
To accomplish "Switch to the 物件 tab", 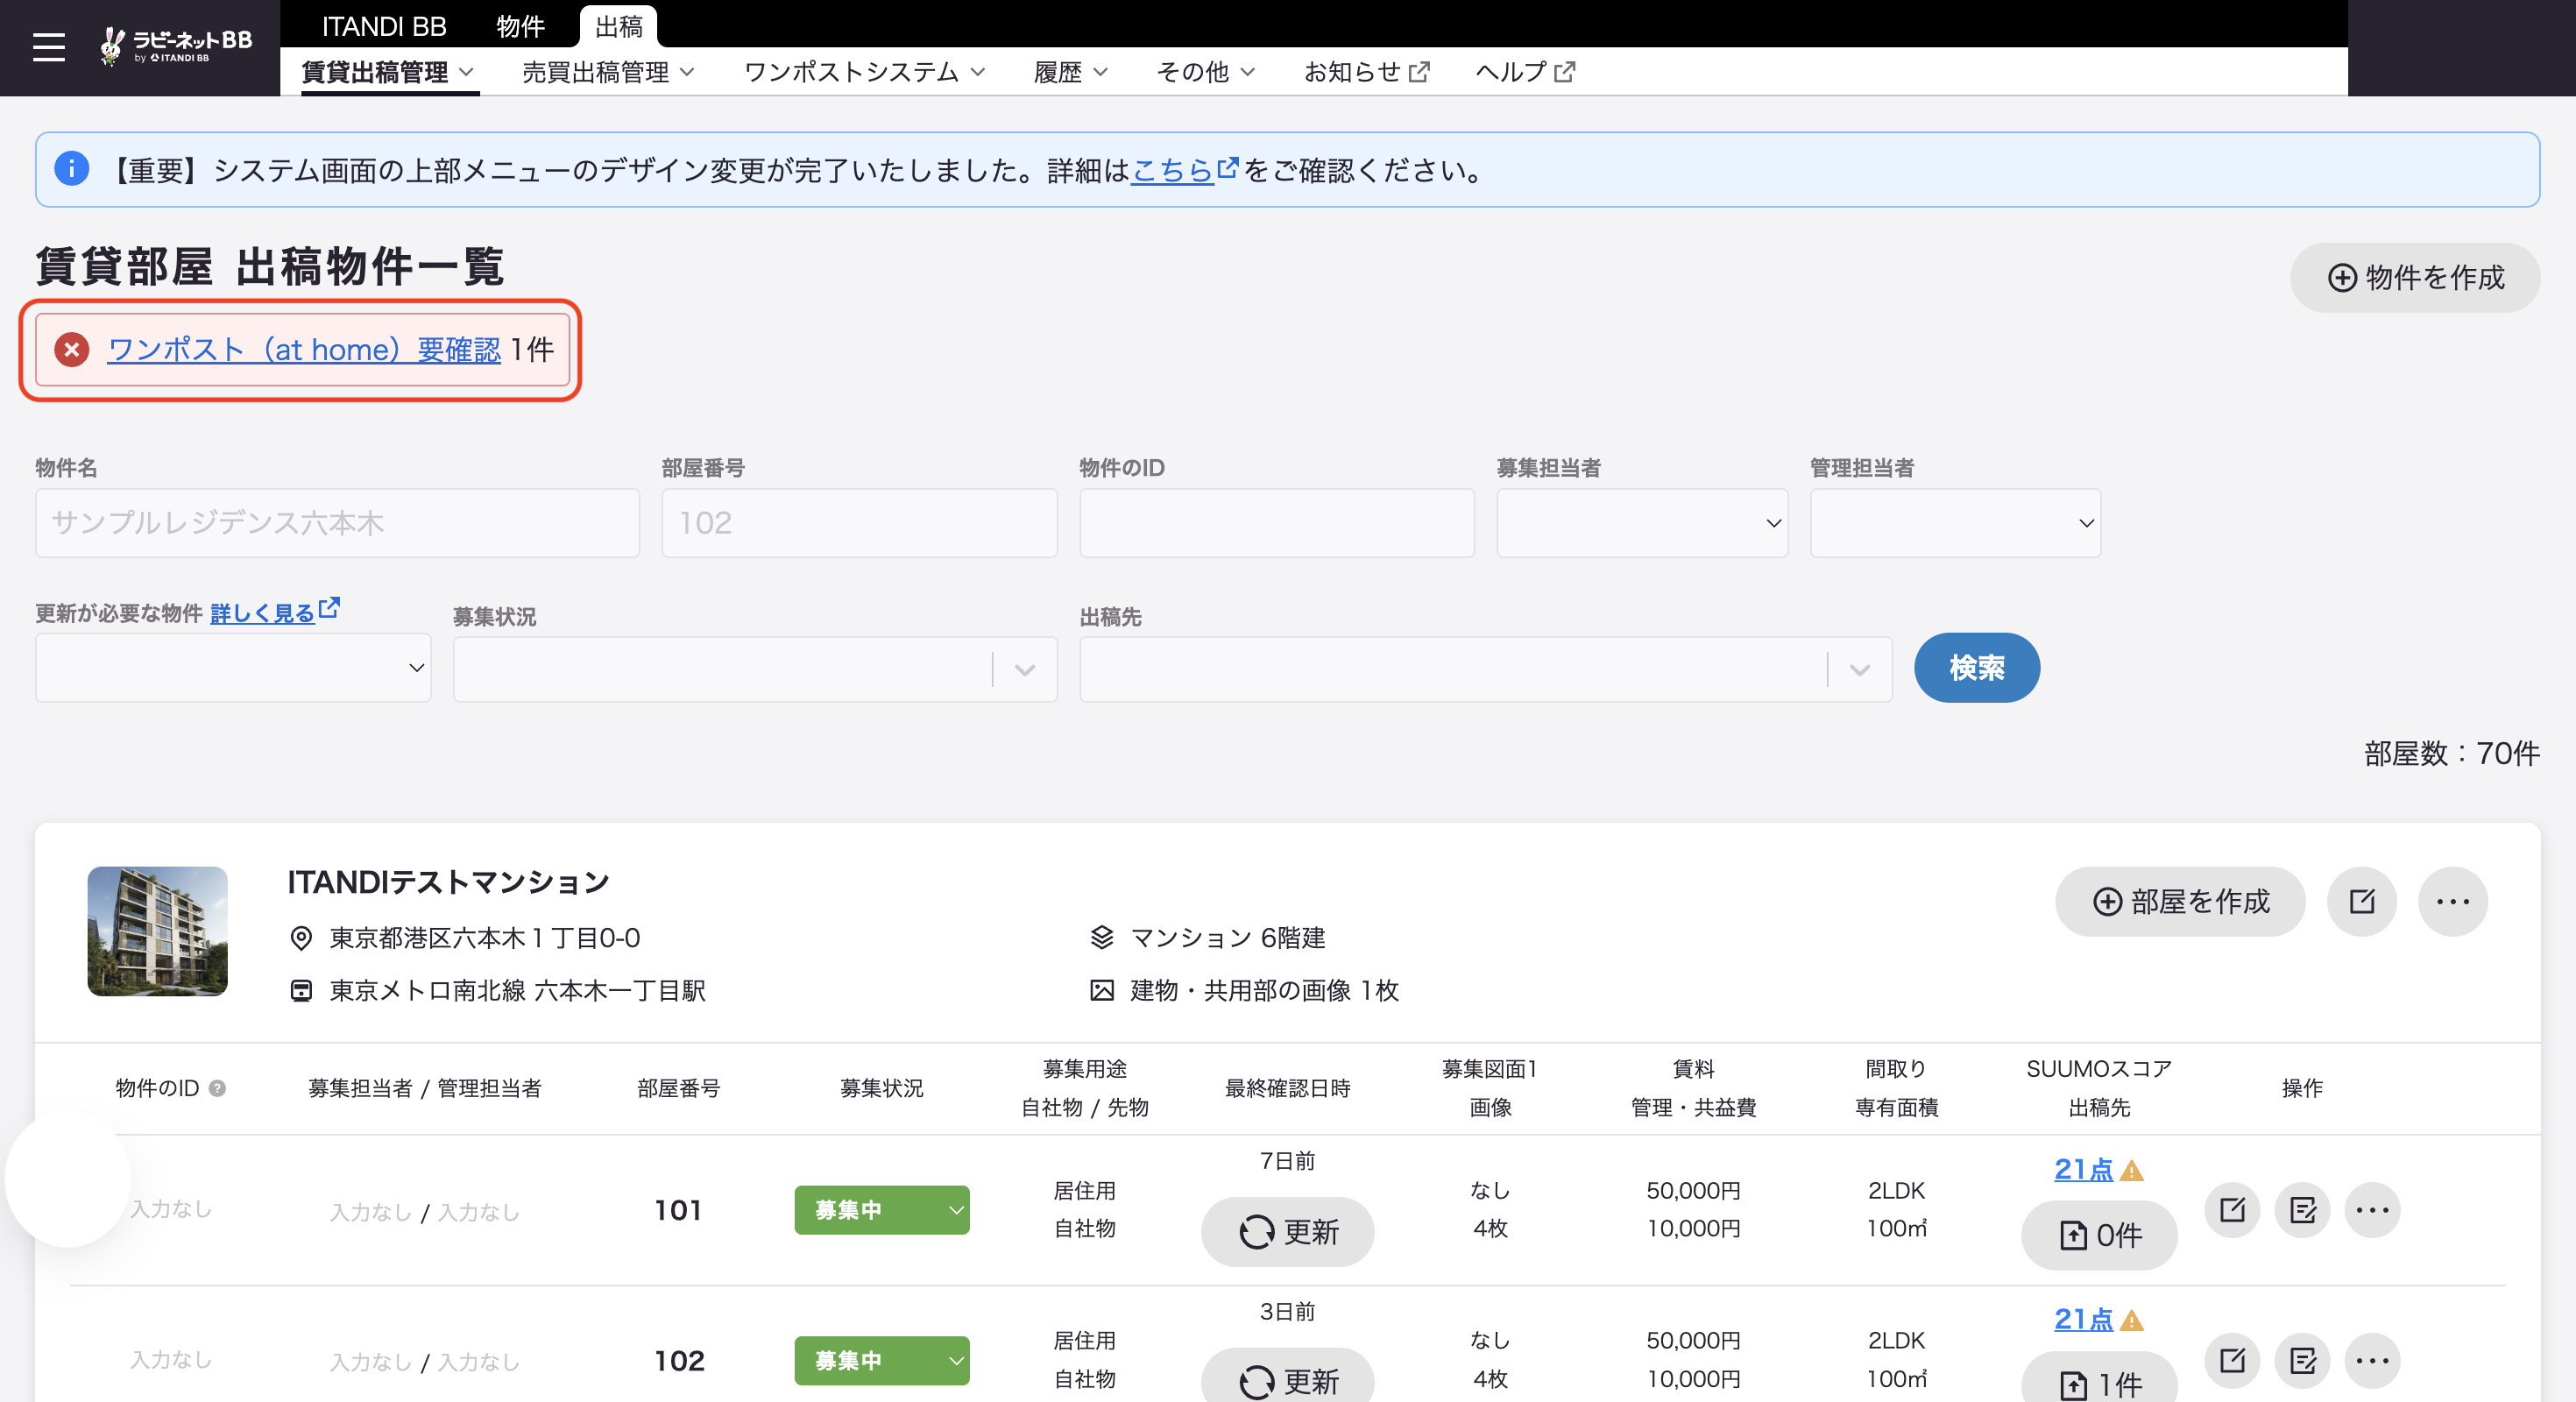I will tap(521, 26).
